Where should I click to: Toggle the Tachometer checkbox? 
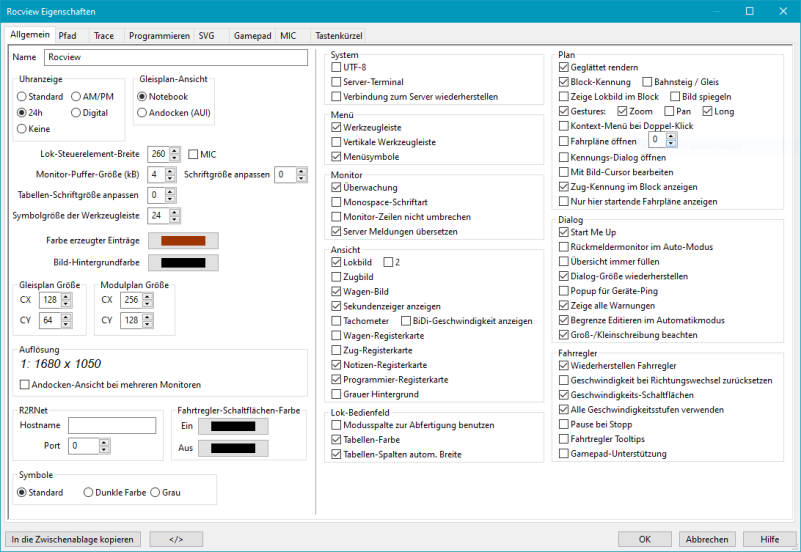point(337,321)
